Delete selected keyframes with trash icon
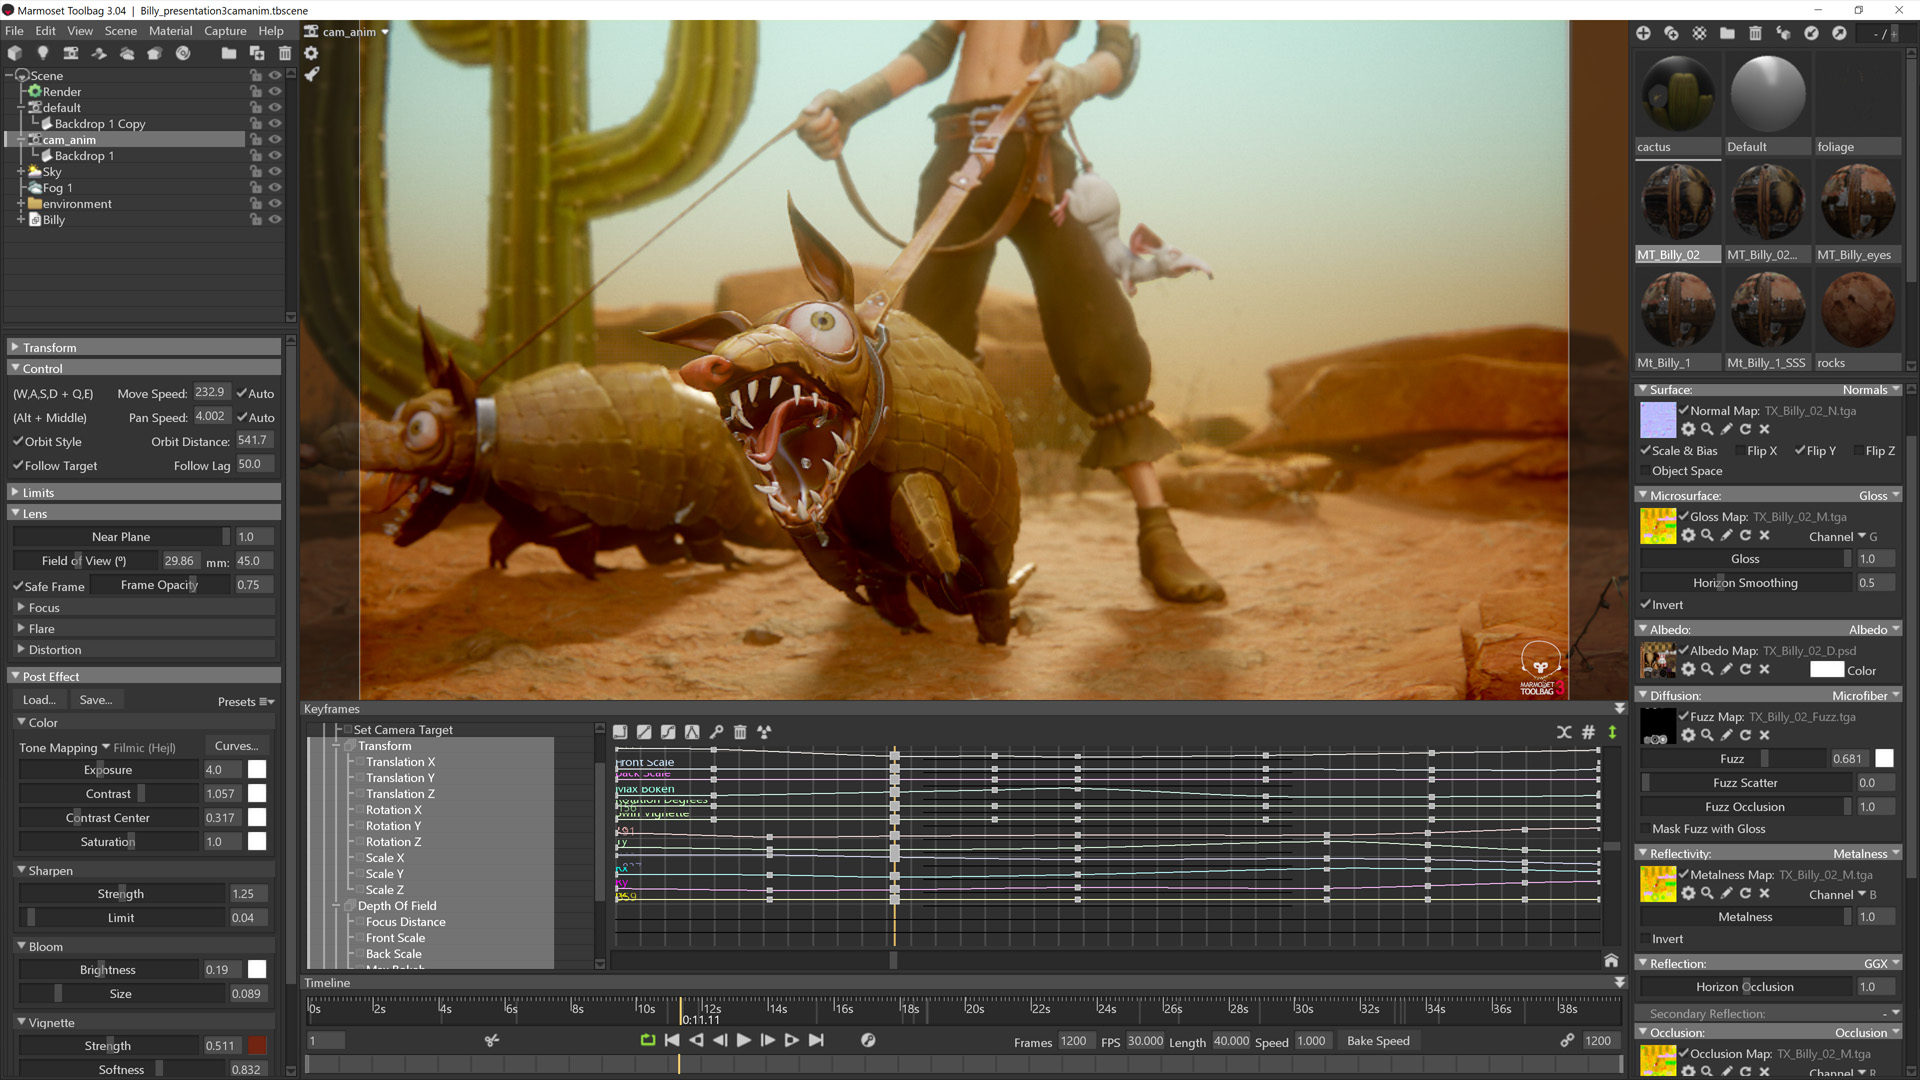 point(740,732)
